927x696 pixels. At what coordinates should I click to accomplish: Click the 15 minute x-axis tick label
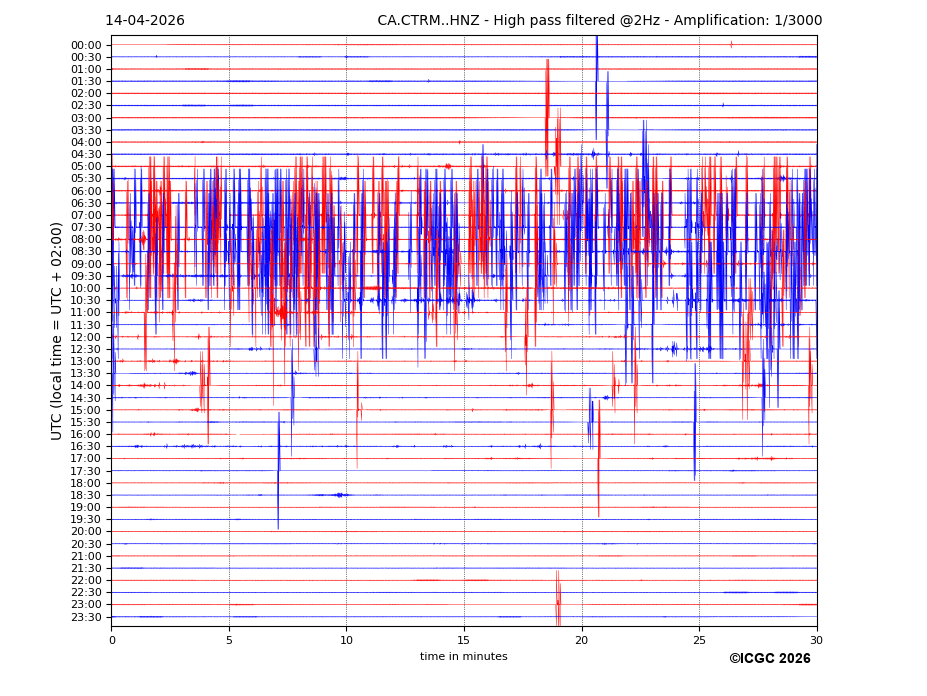click(464, 639)
